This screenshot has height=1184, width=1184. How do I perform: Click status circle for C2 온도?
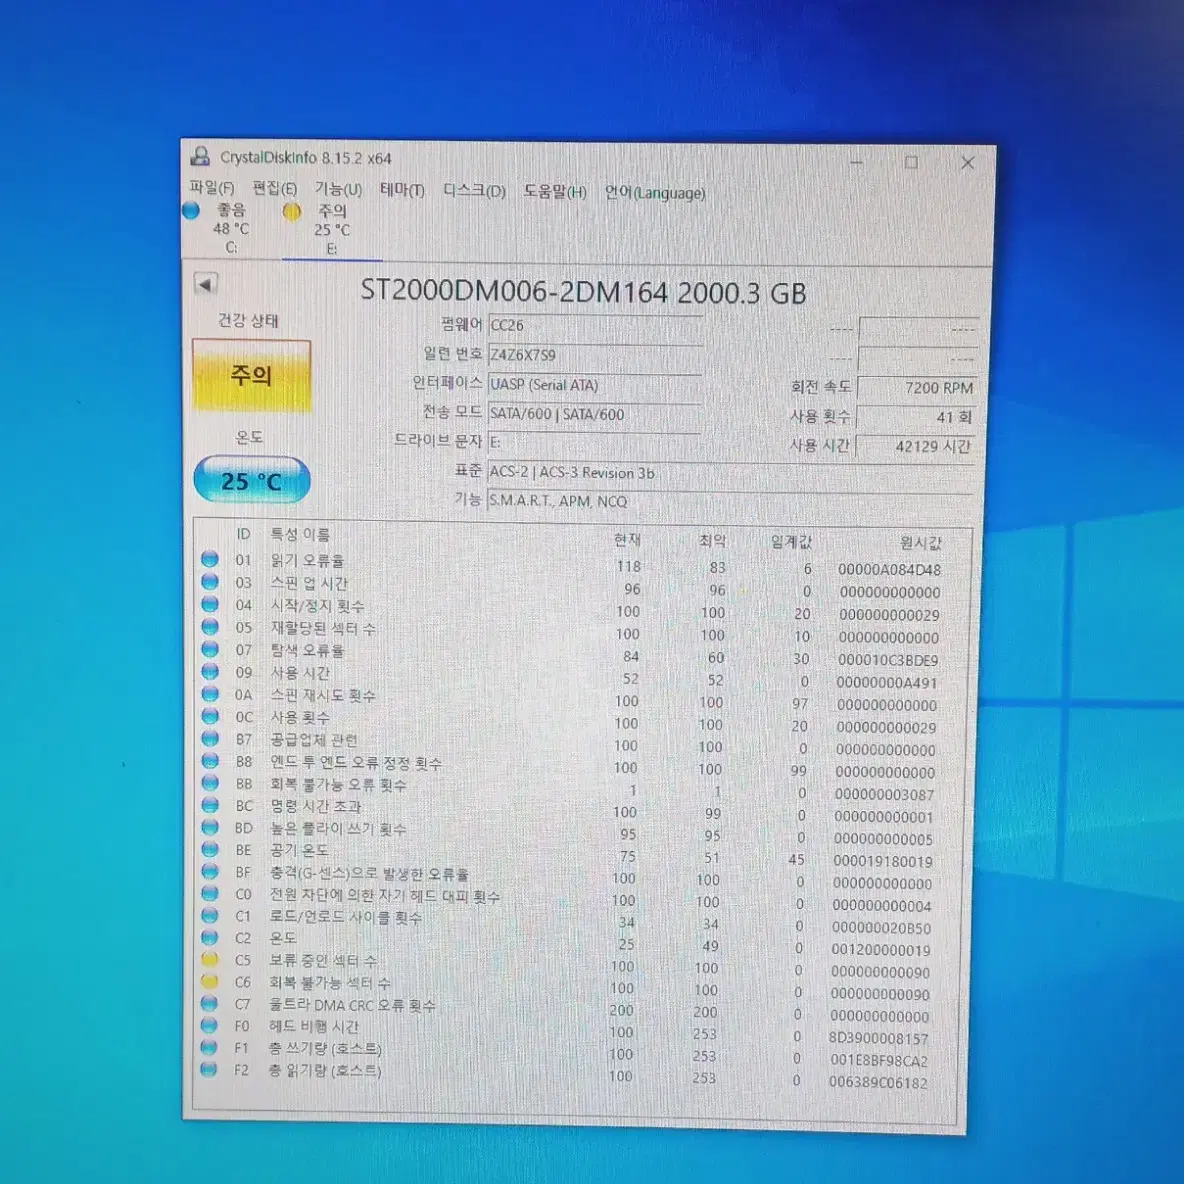(210, 937)
